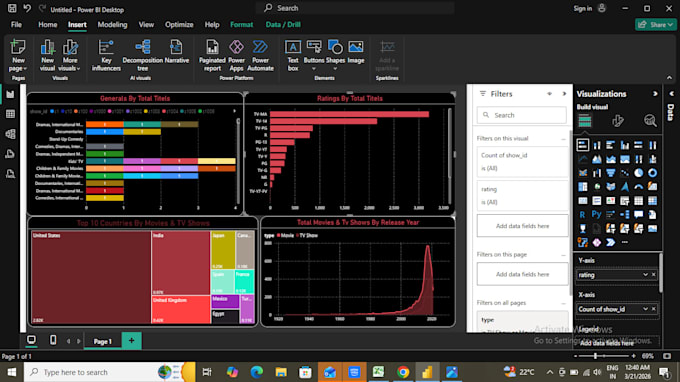Switch to mobile layout view
Viewport: 680px width, 382px height.
coord(53,340)
